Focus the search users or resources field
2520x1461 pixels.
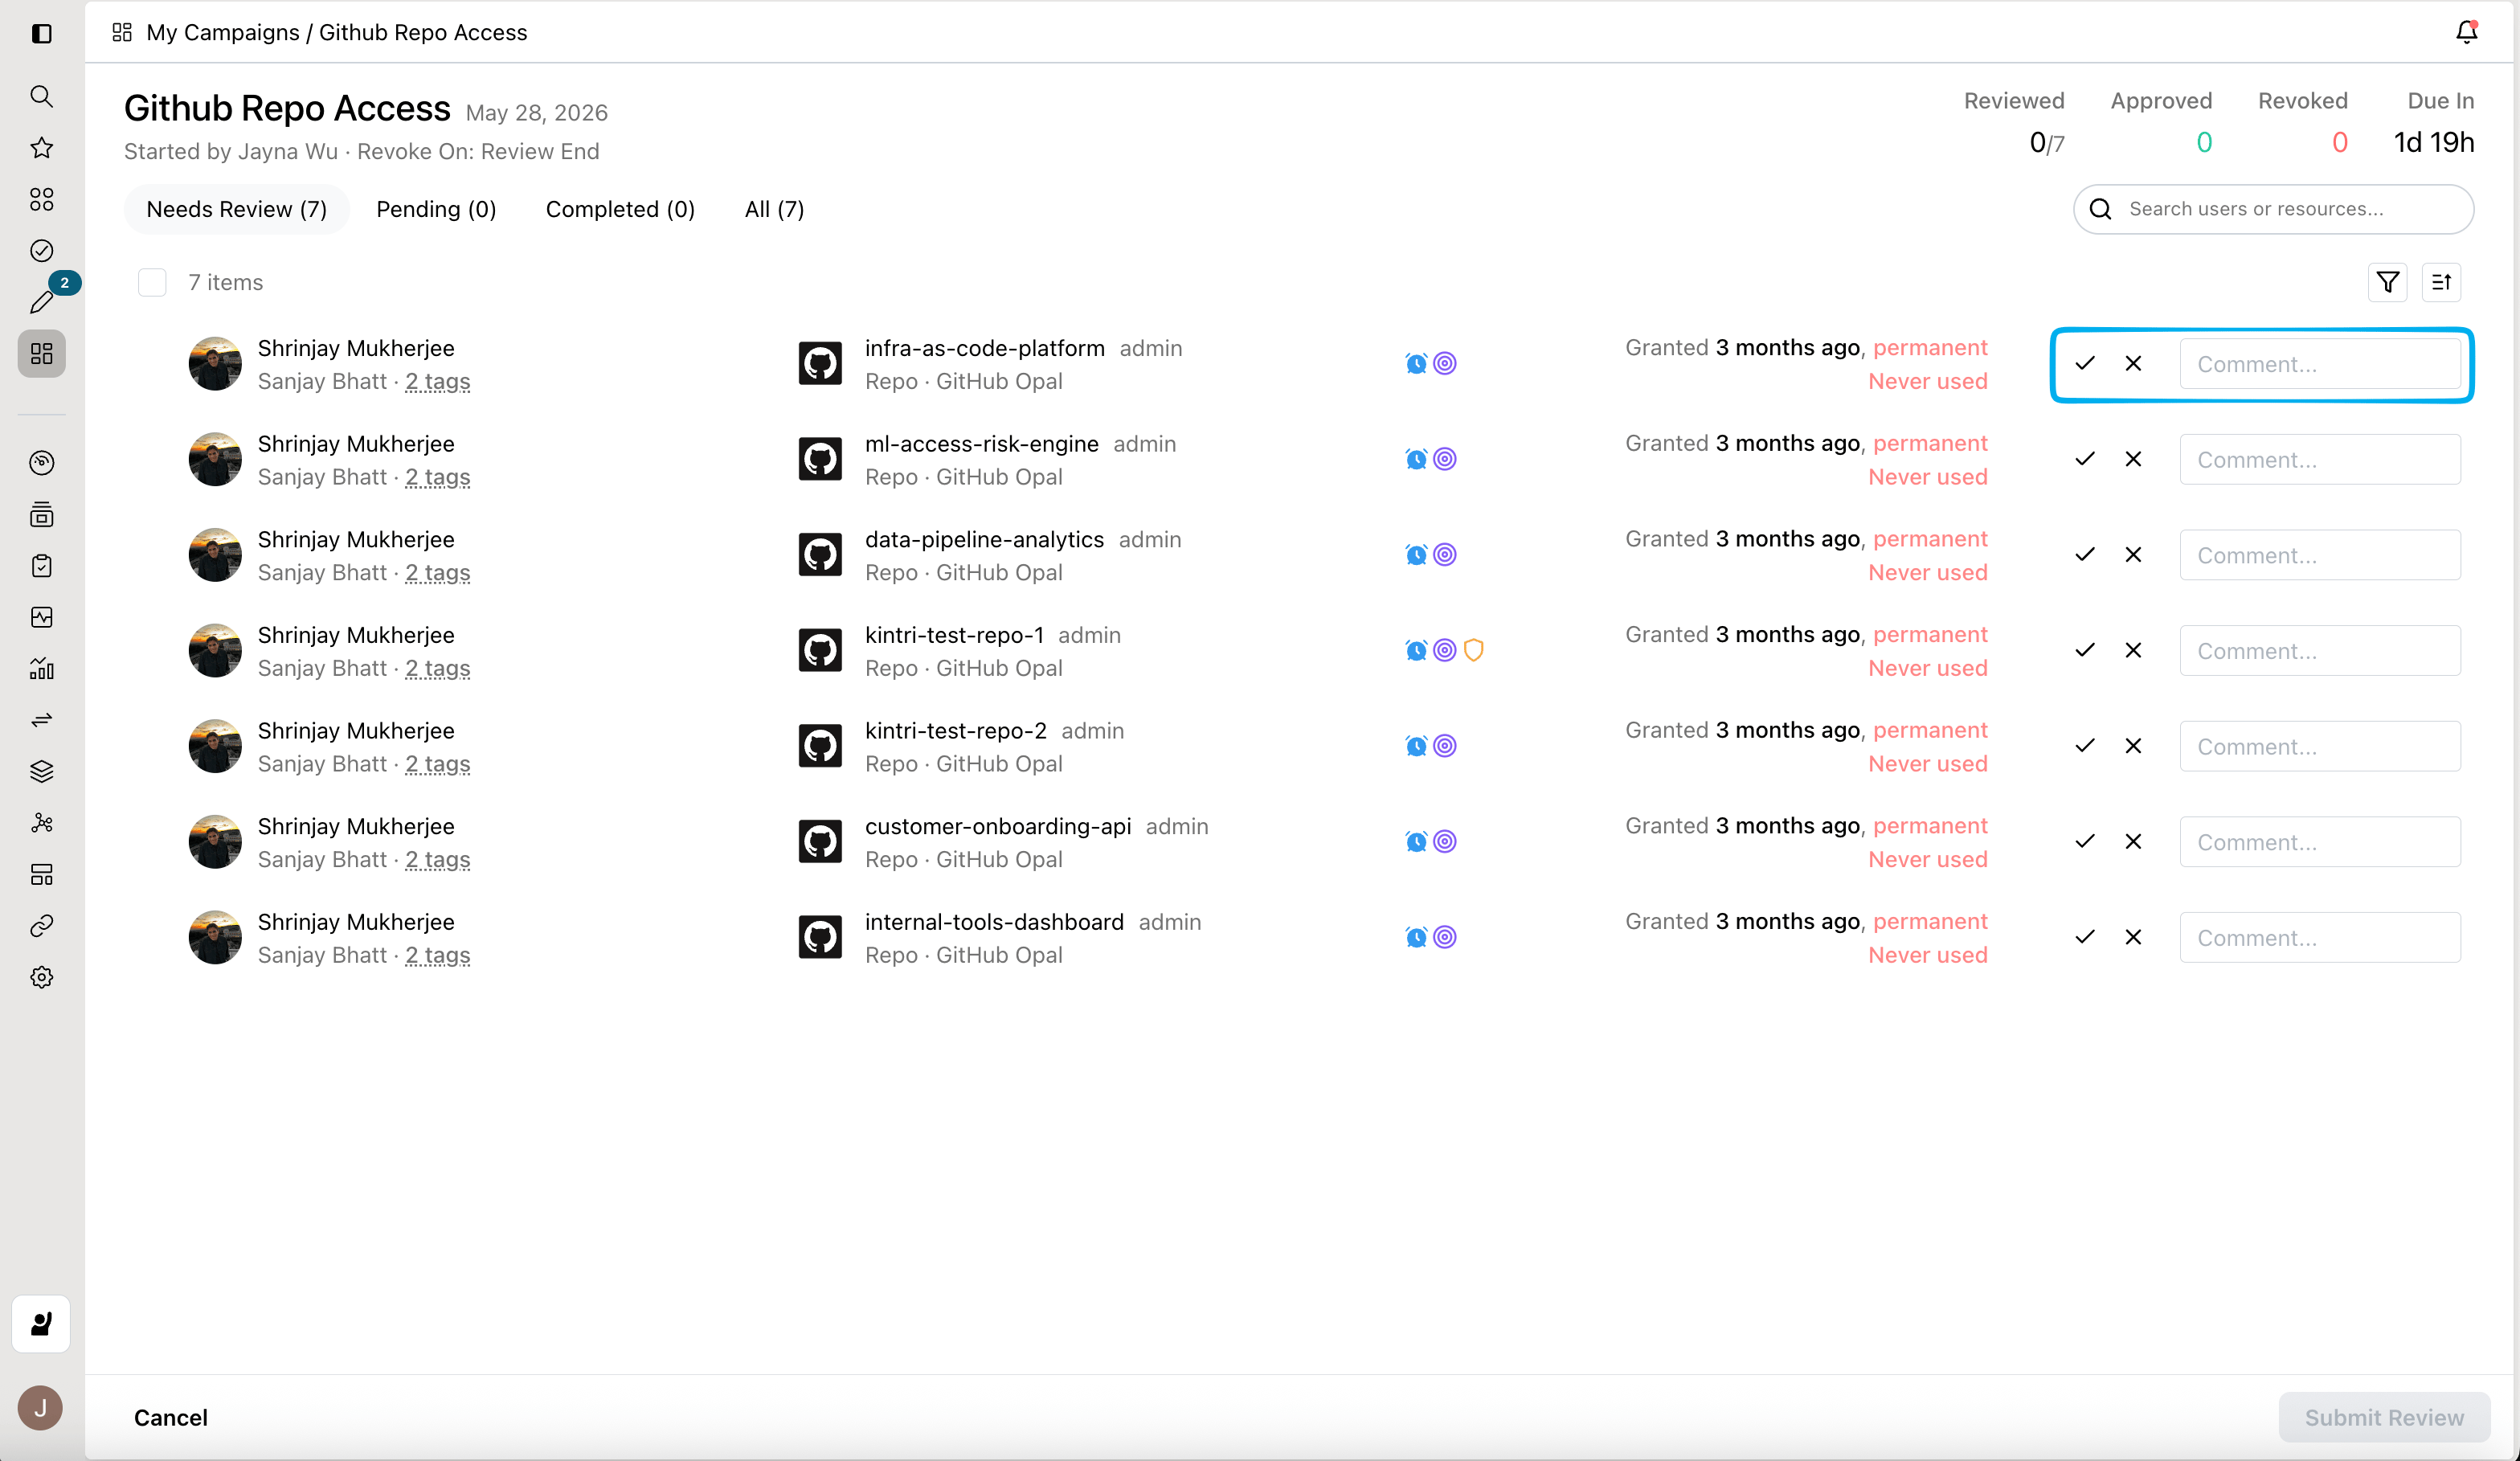2273,209
